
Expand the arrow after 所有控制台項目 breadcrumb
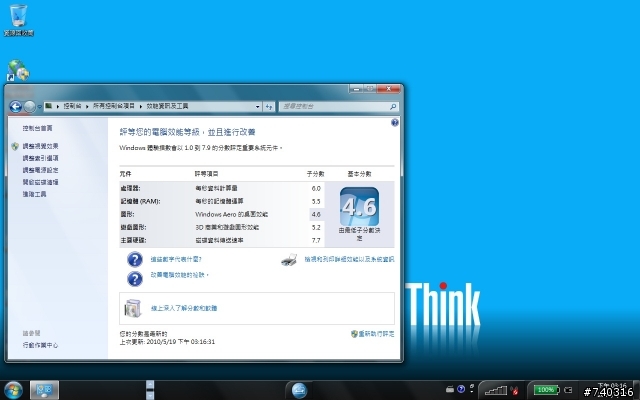coord(141,107)
